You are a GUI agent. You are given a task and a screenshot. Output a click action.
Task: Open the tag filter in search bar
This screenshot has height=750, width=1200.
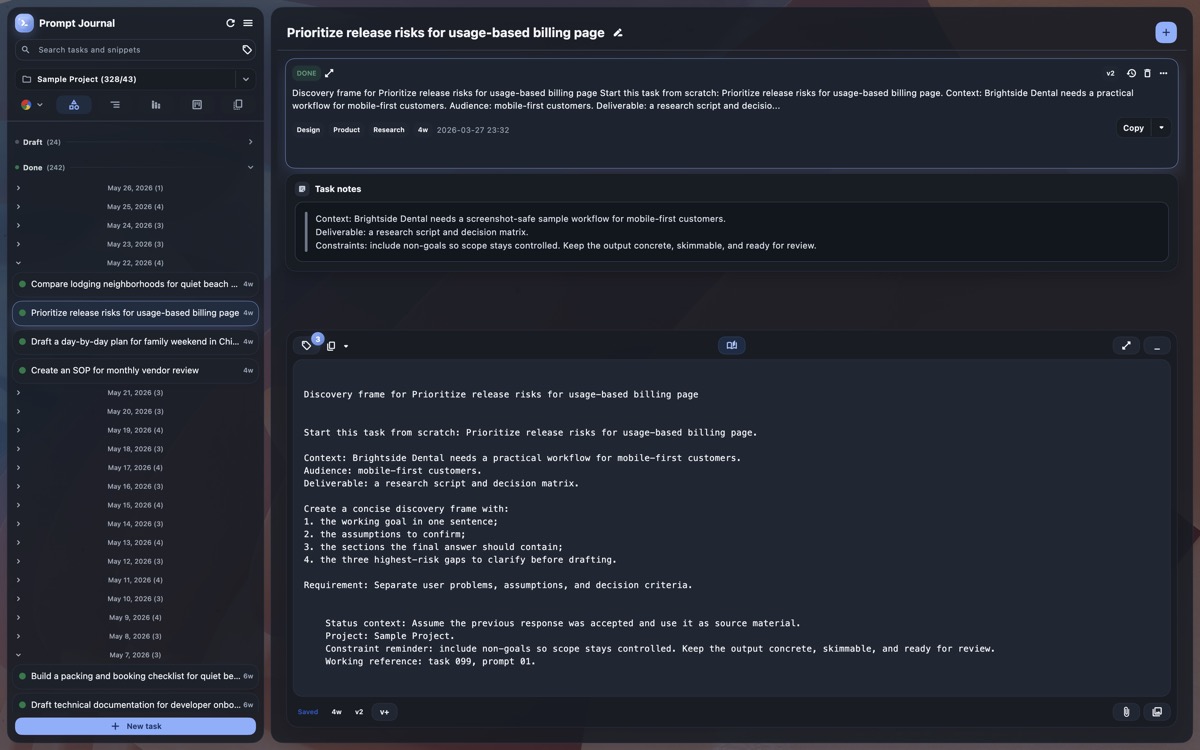tap(247, 49)
